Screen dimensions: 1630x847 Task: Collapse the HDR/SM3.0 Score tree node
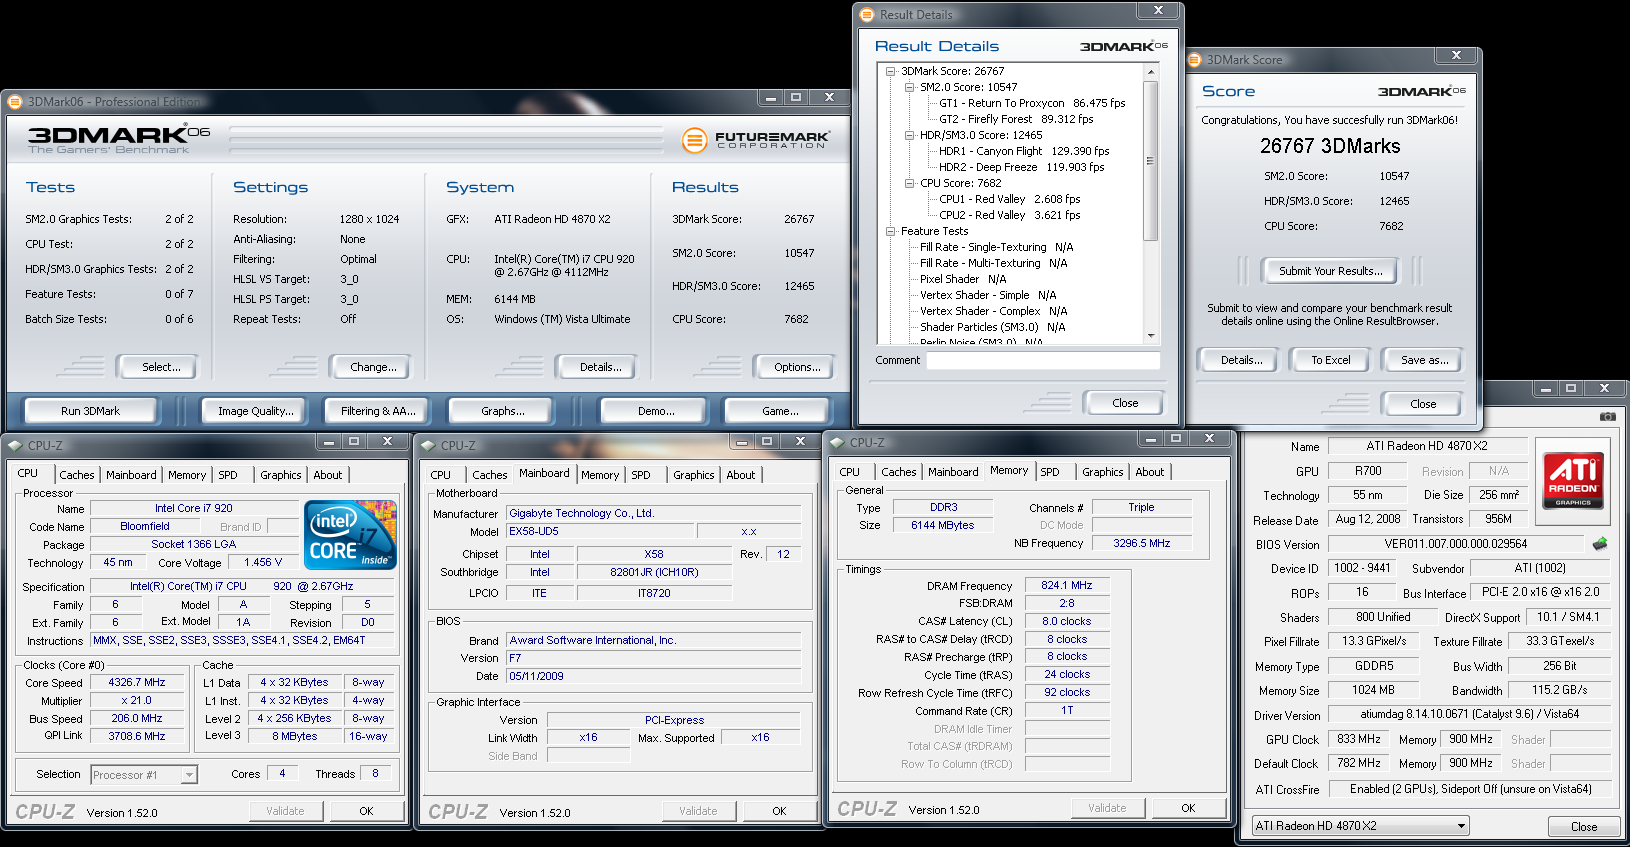910,135
